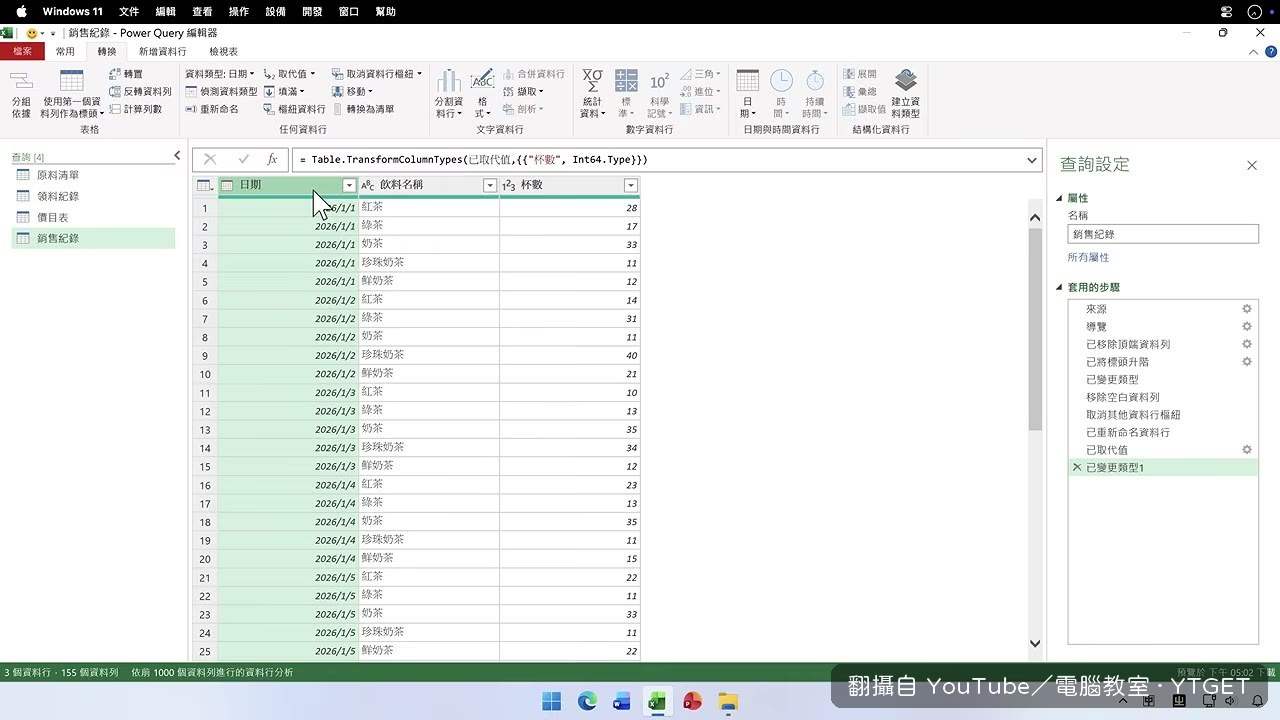Open the 取代值 dropdown
1280x720 pixels.
point(290,74)
